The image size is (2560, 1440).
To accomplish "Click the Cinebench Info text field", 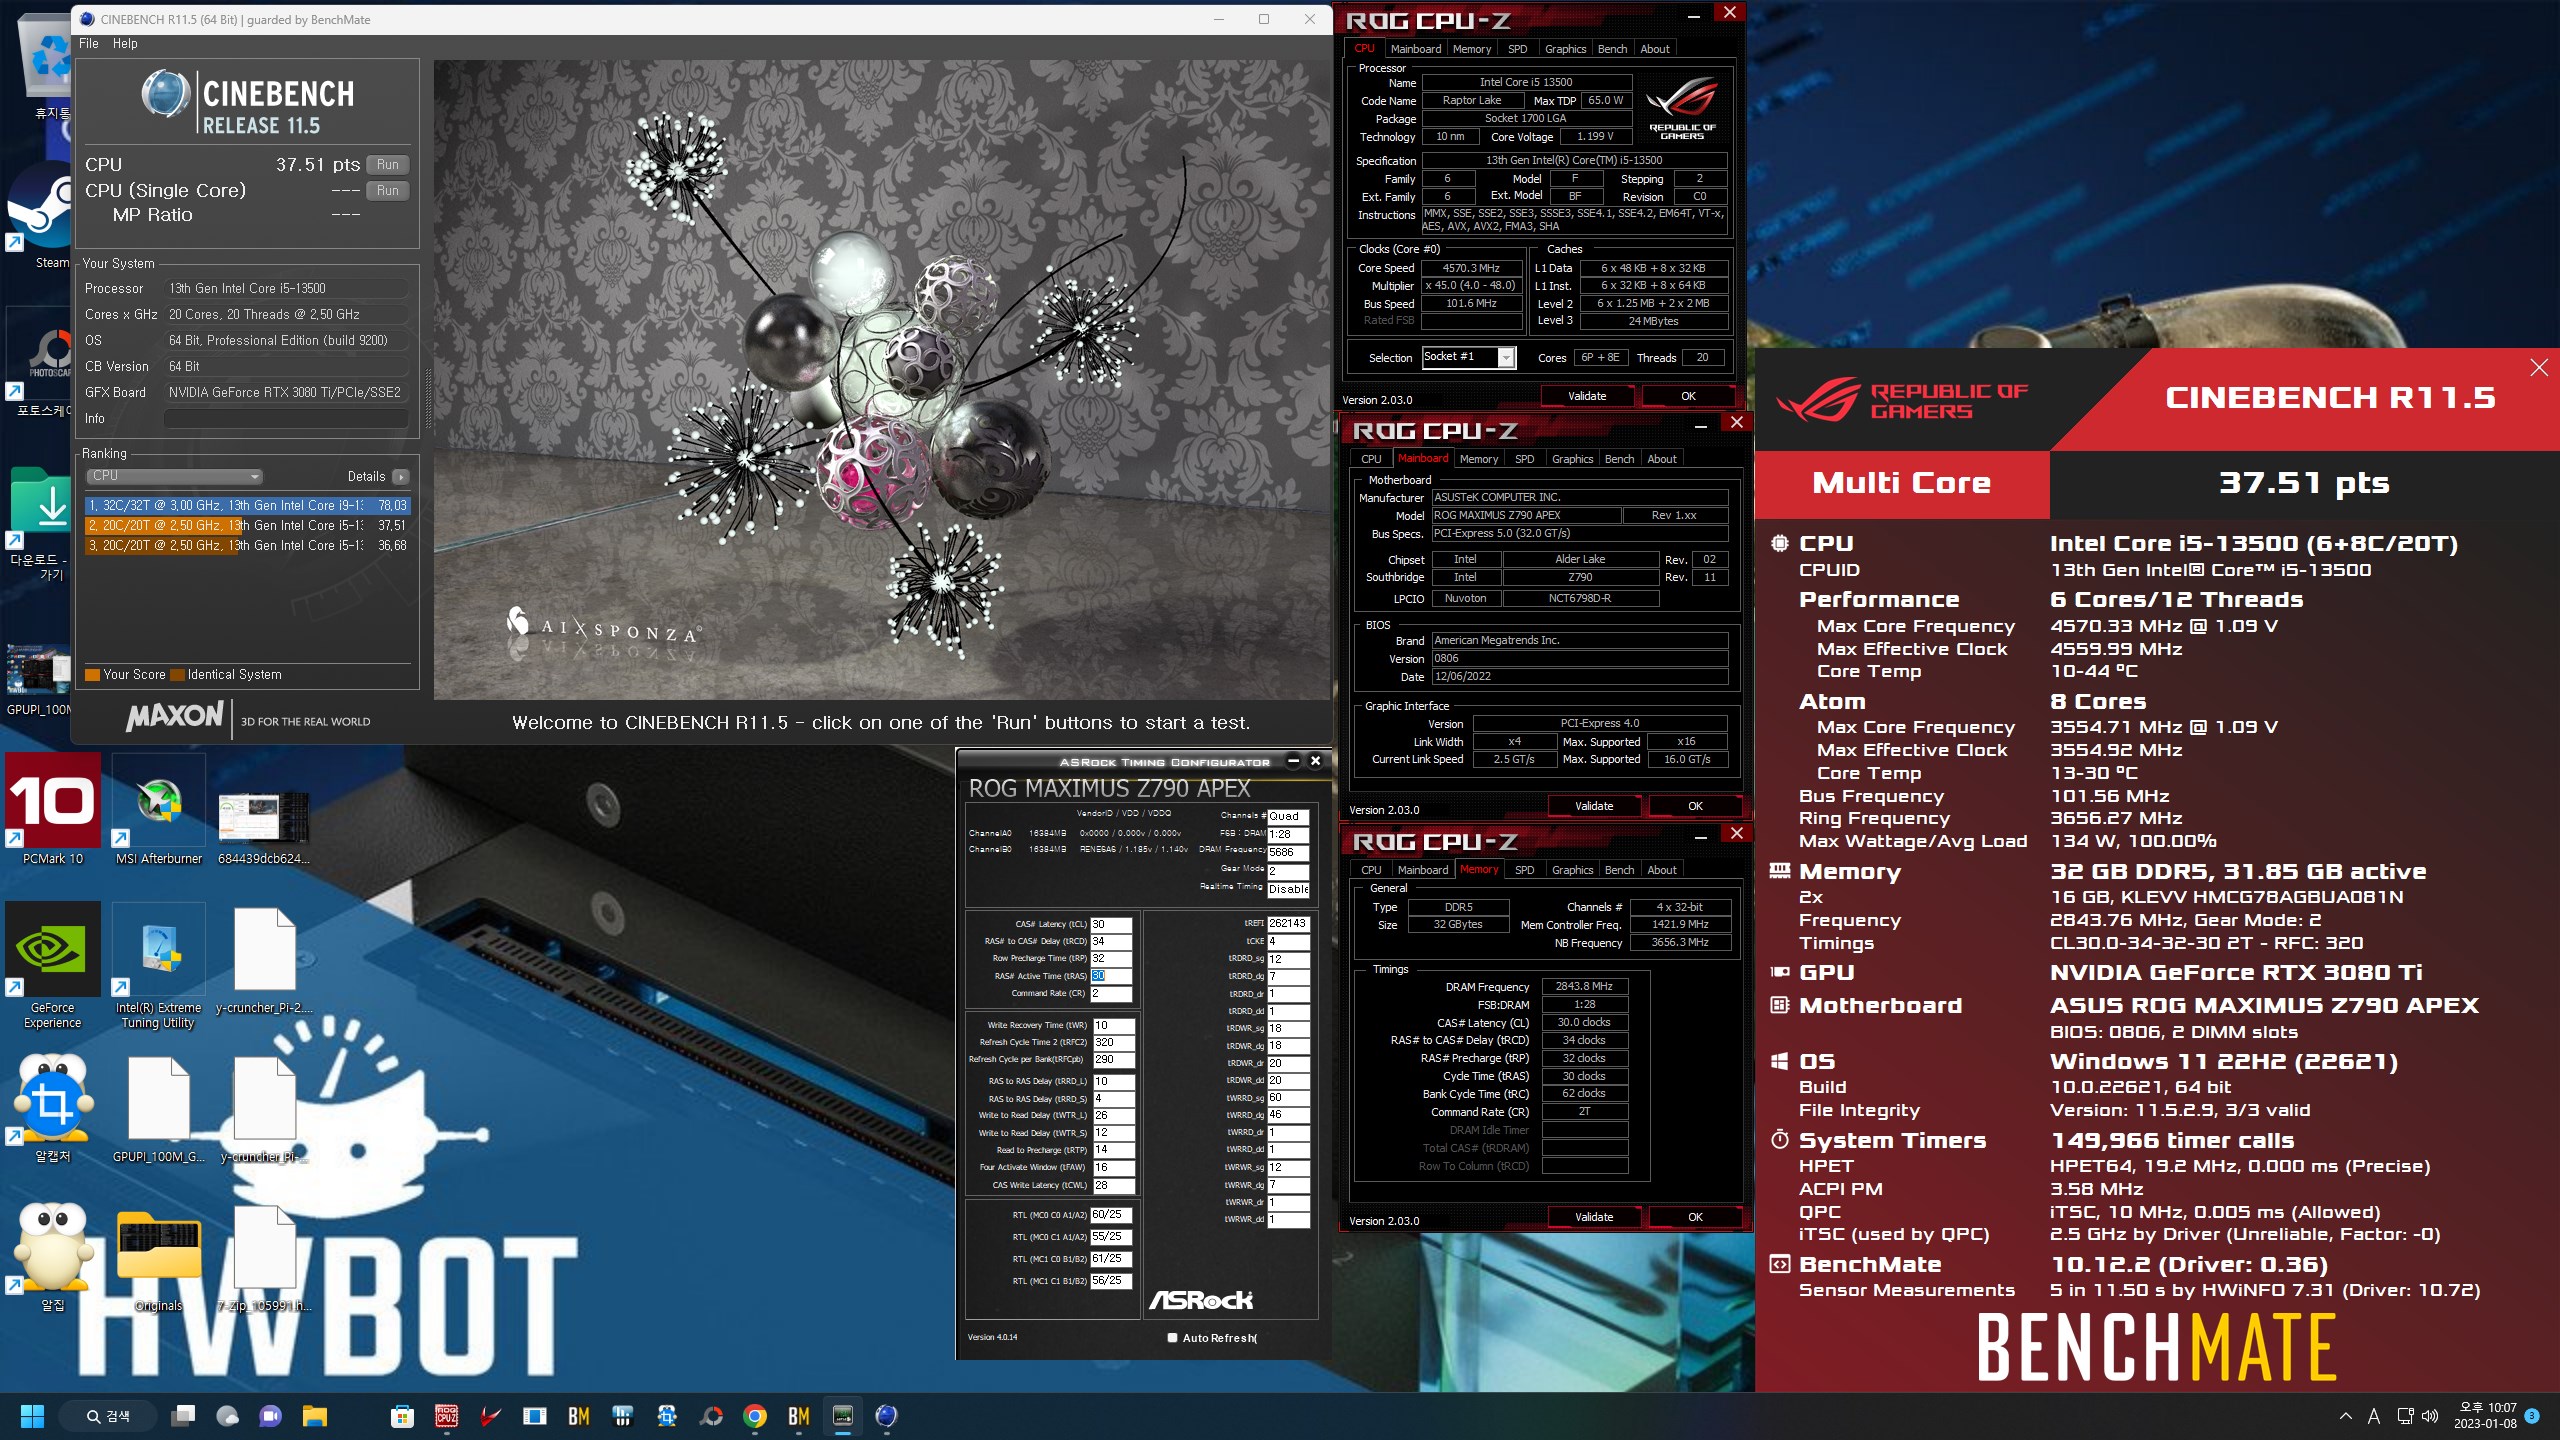I will pyautogui.click(x=286, y=419).
